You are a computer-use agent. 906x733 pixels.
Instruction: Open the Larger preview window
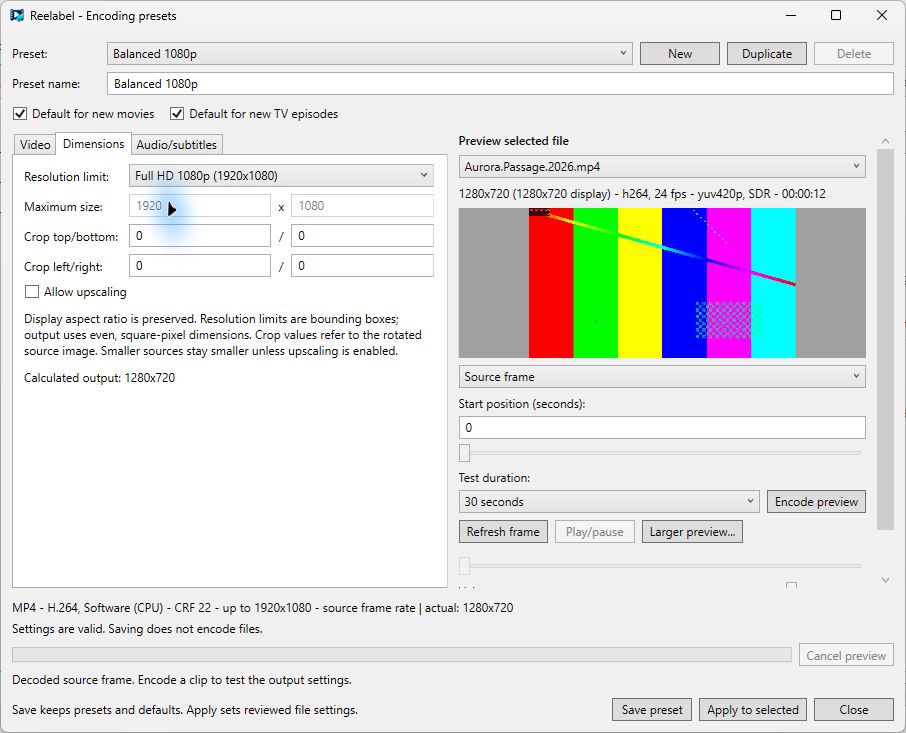click(692, 531)
